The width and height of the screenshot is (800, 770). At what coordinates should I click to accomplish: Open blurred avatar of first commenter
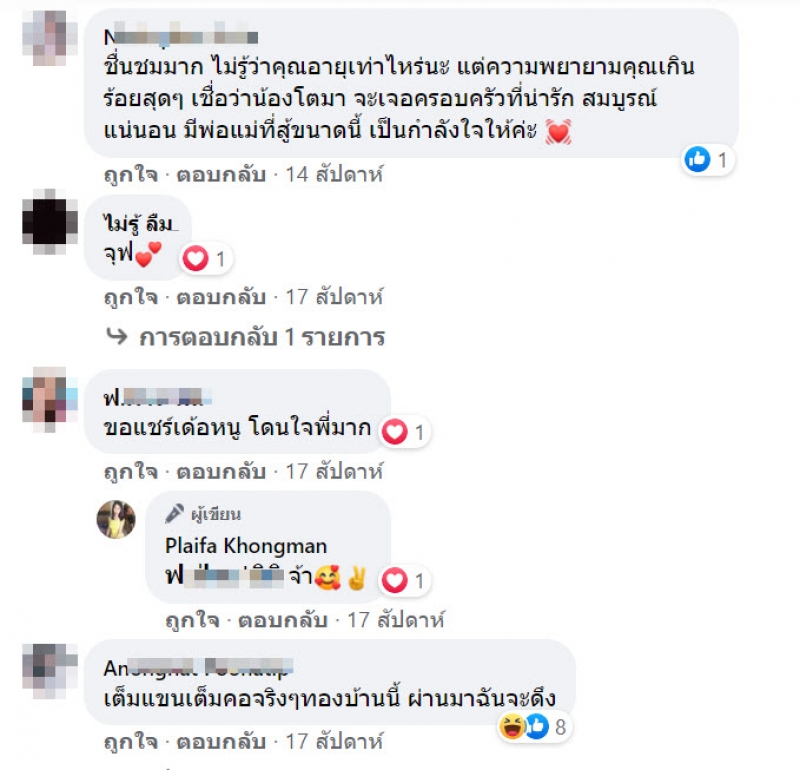coord(50,38)
